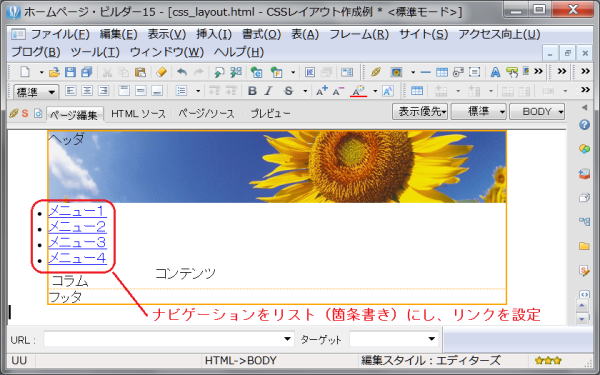
Task: Click the Undo arrow icon
Action: 182,72
